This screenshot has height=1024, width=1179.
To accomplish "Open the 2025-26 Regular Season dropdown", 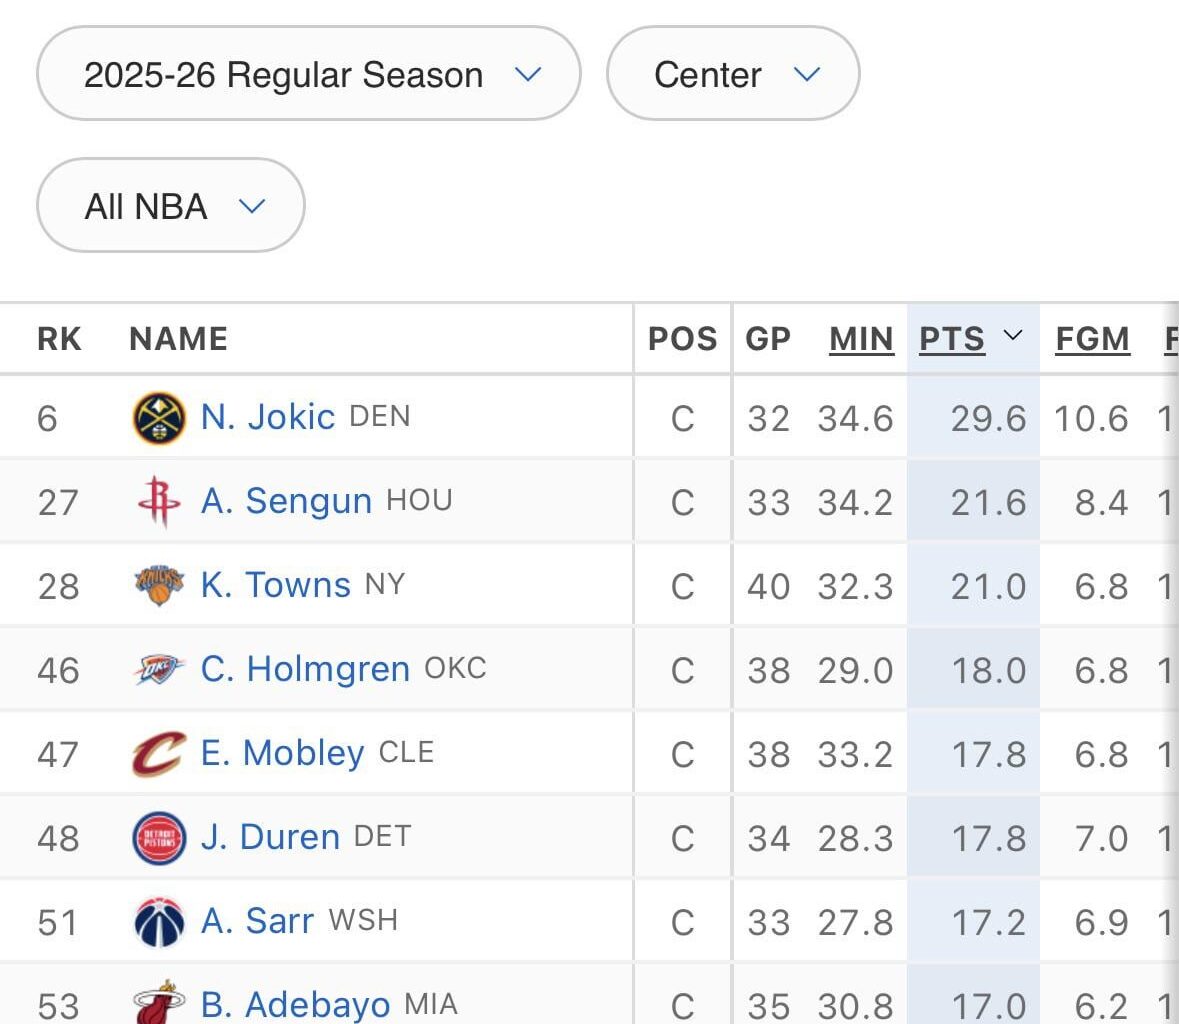I will [308, 75].
